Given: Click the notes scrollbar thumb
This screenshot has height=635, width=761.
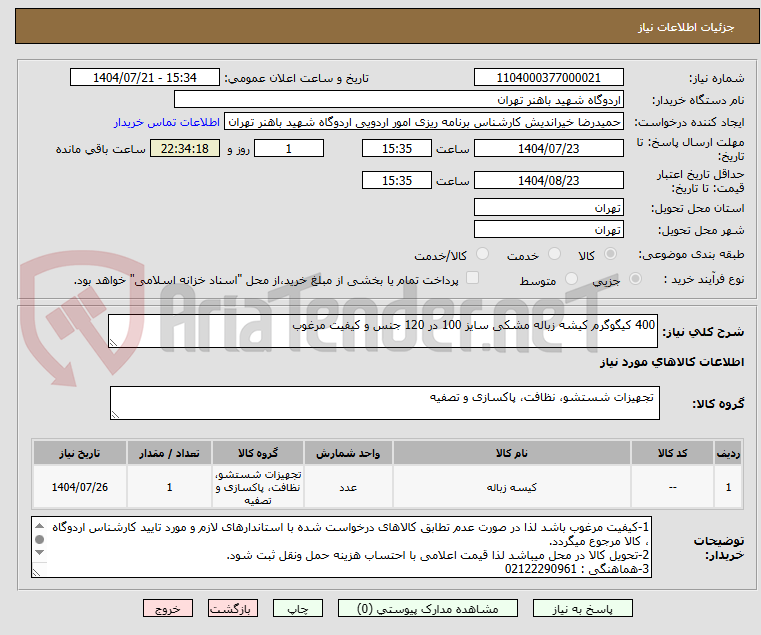Looking at the screenshot, I should tap(40, 539).
